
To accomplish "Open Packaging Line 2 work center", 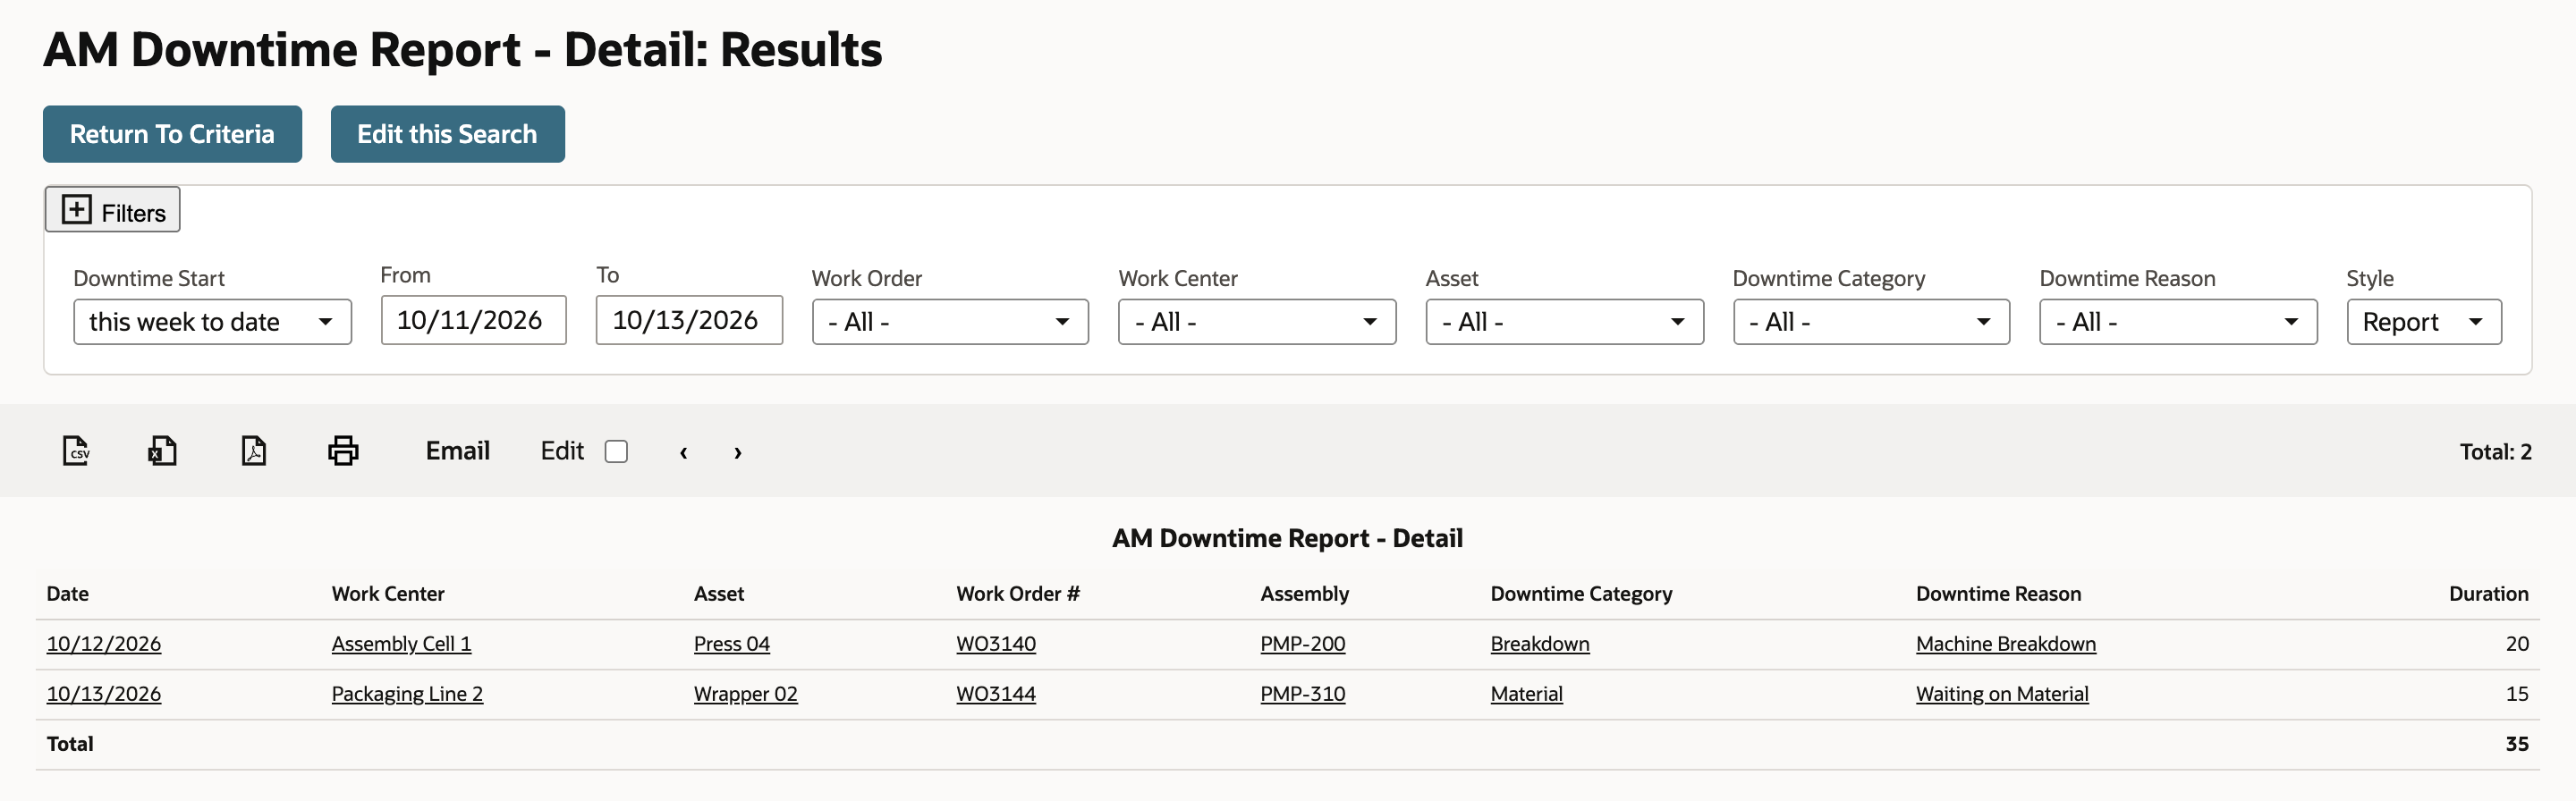I will tap(407, 694).
